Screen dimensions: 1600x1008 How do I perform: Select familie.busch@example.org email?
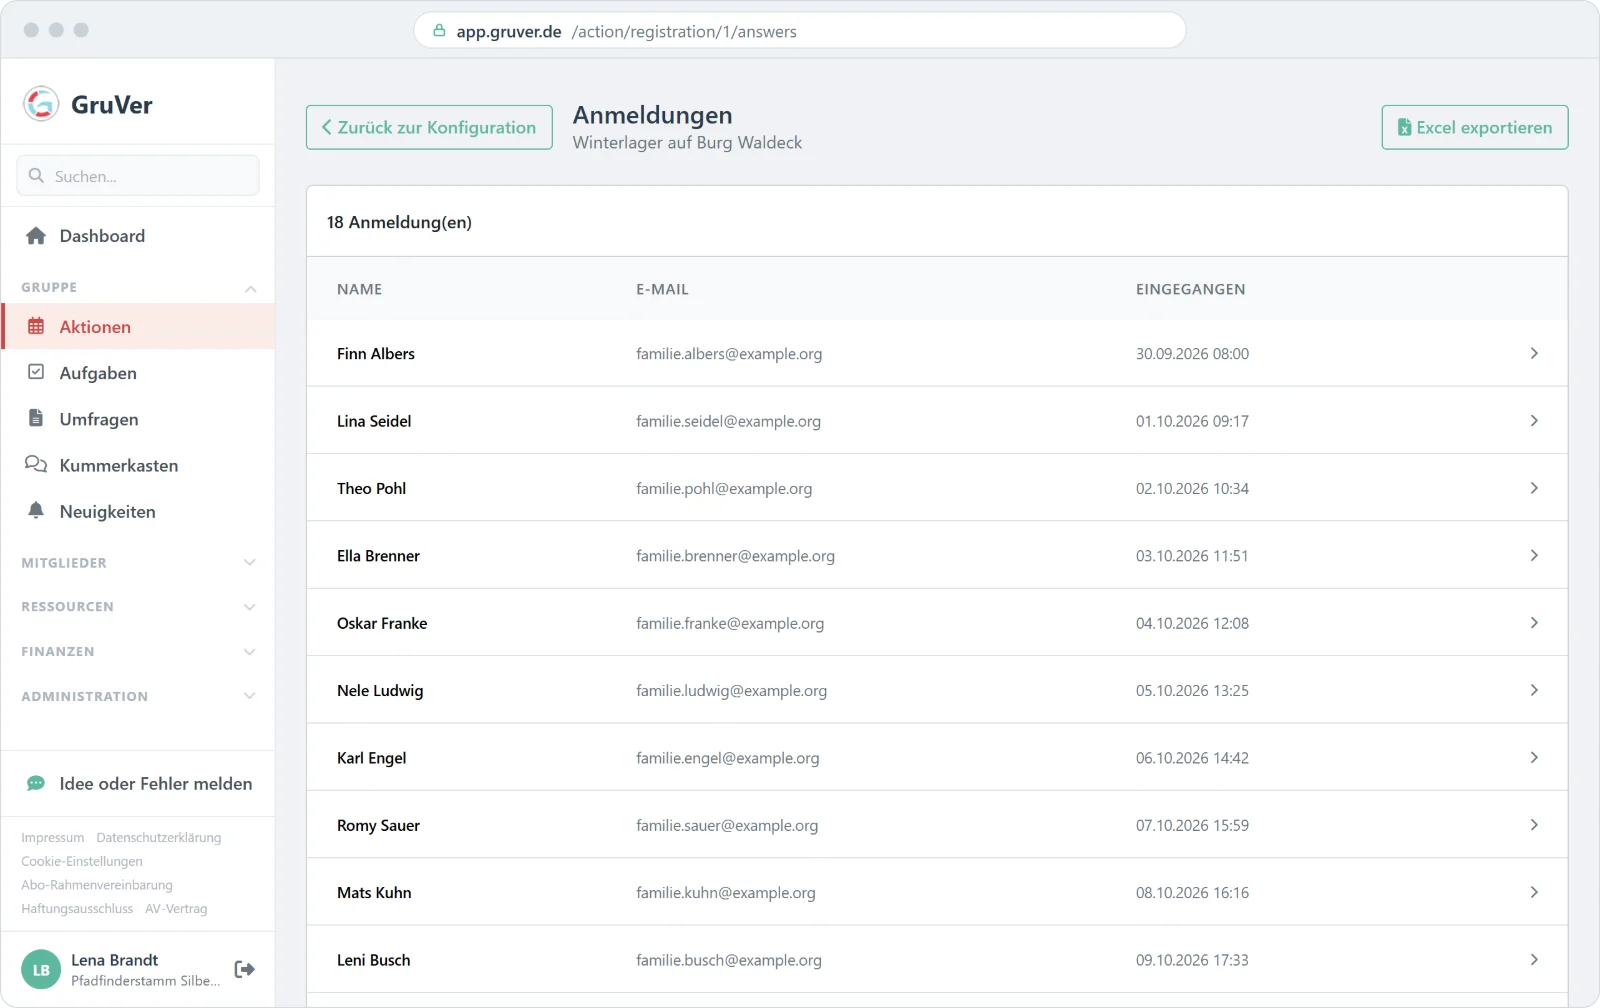click(x=729, y=960)
